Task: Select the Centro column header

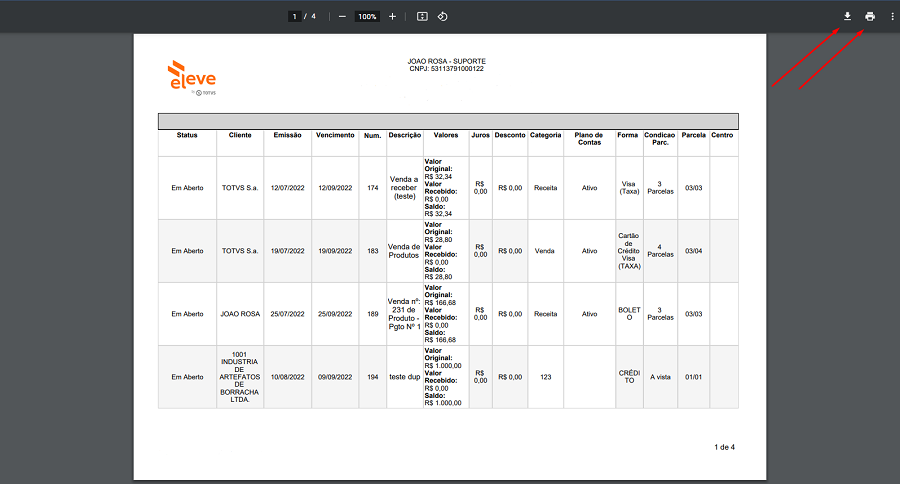Action: click(x=722, y=135)
